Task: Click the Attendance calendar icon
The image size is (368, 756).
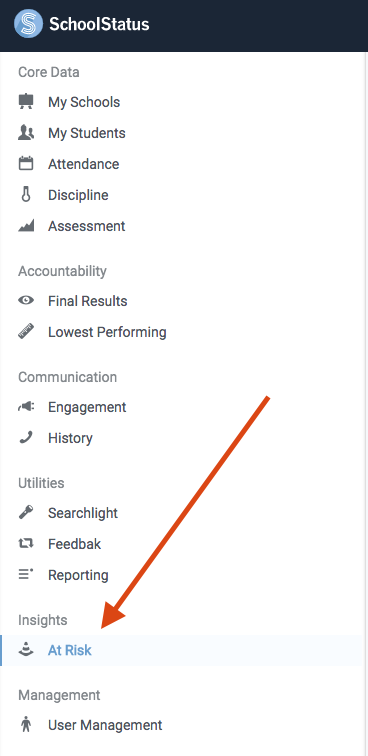Action: pyautogui.click(x=26, y=164)
